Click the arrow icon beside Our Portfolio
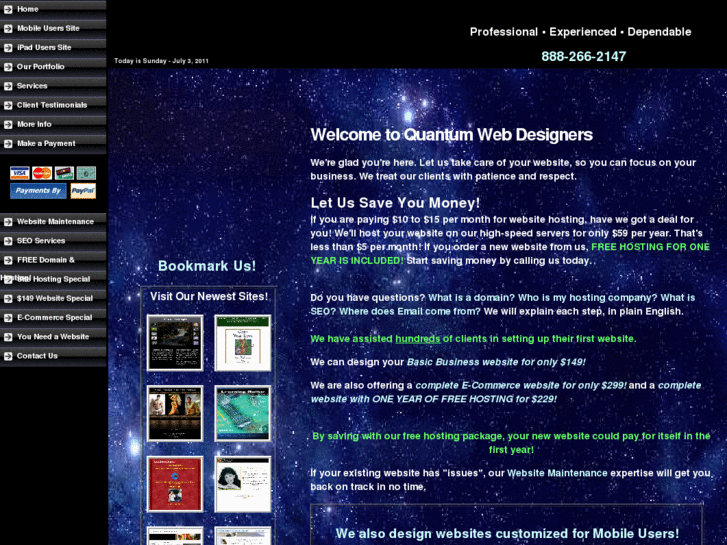The height and width of the screenshot is (545, 727). [8, 67]
